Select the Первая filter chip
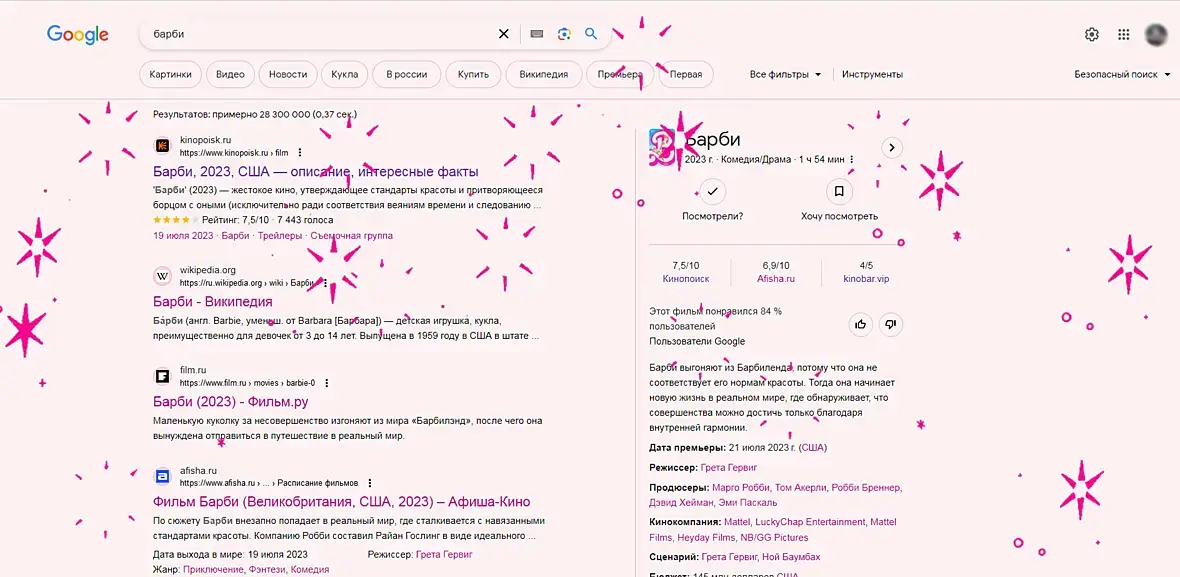Image resolution: width=1180 pixels, height=577 pixels. pyautogui.click(x=686, y=74)
